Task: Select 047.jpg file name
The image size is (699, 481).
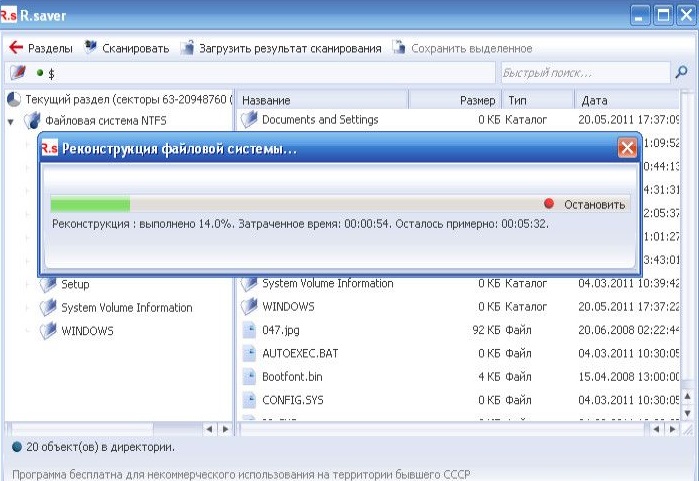Action: click(x=281, y=330)
